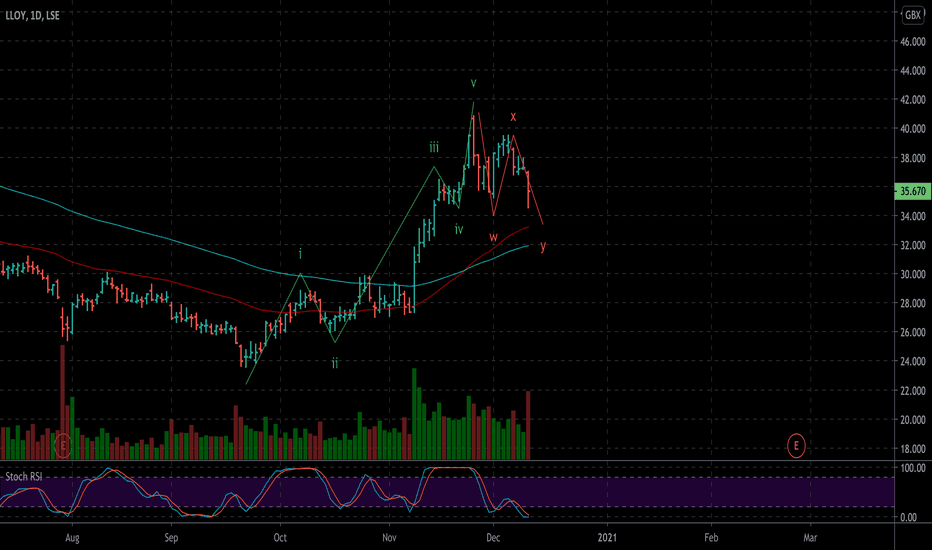Select the green wave label i
The width and height of the screenshot is (932, 550).
point(300,254)
